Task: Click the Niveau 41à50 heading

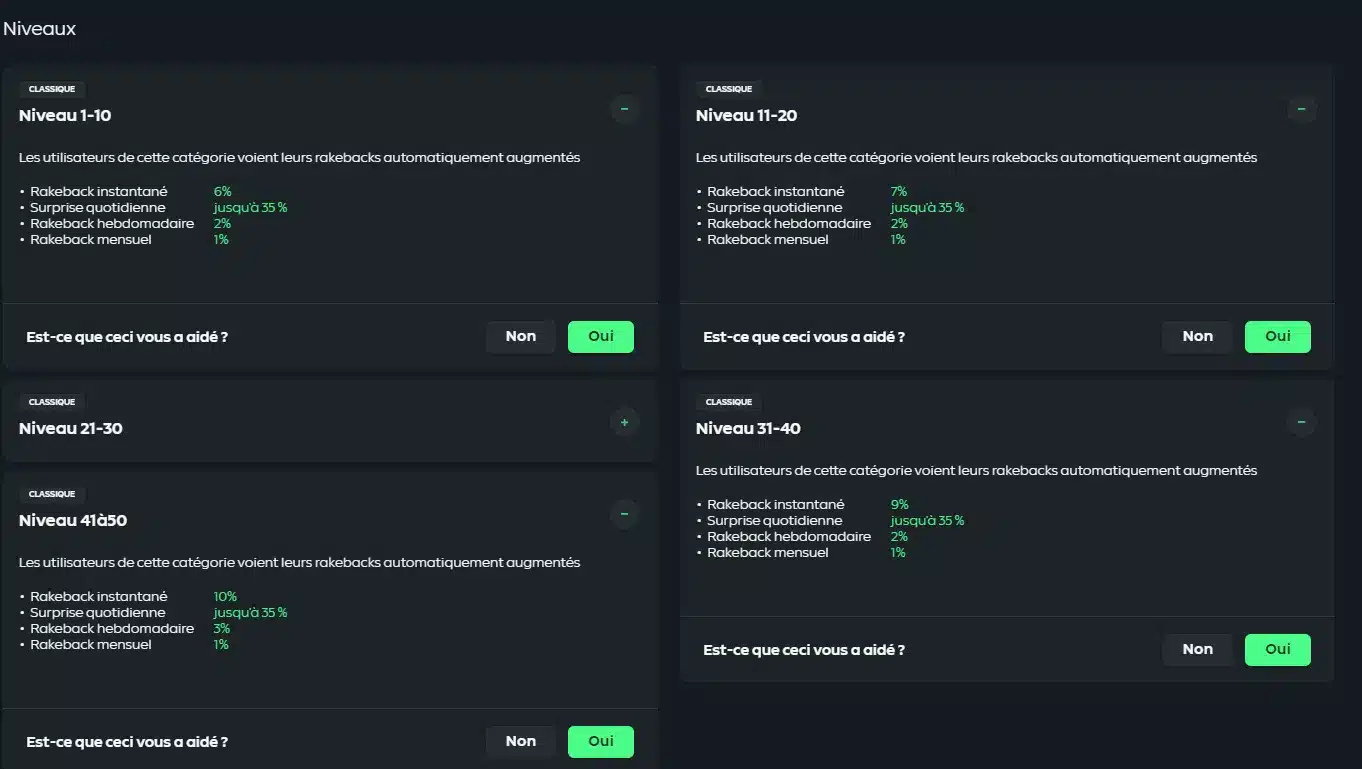Action: pos(73,521)
